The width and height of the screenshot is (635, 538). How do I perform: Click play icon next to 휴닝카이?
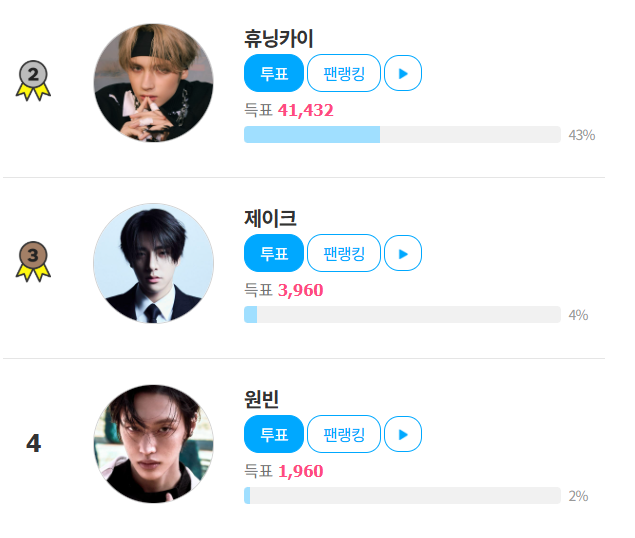click(x=402, y=73)
